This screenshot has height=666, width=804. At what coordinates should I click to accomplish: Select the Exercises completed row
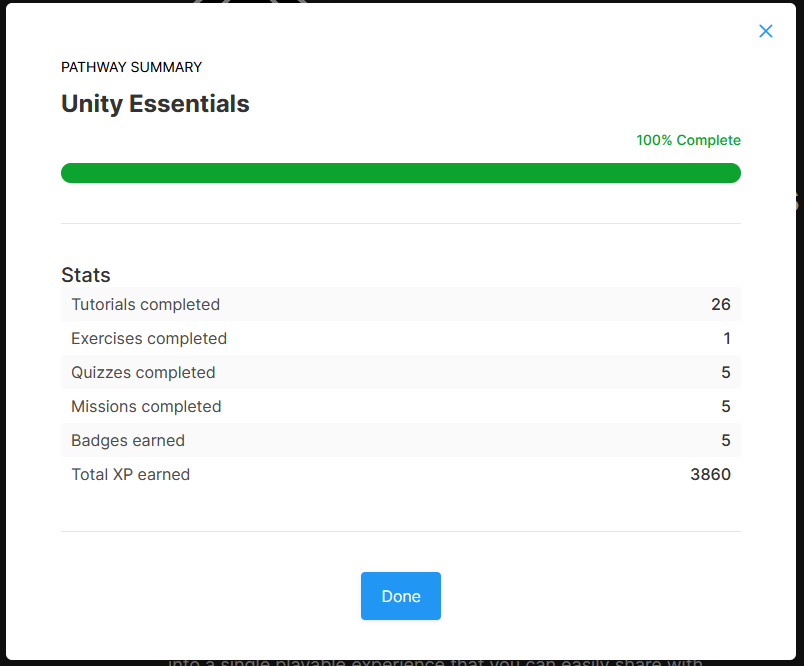148,338
